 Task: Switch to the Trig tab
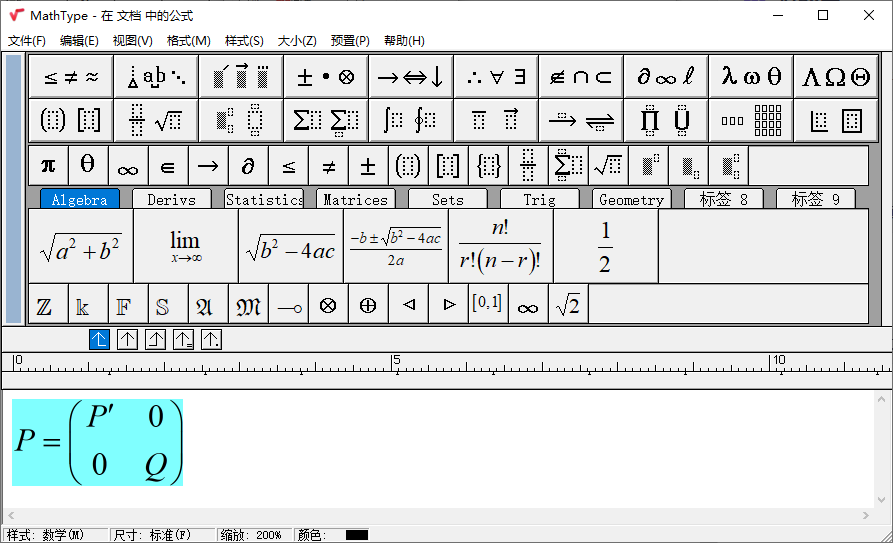(539, 199)
